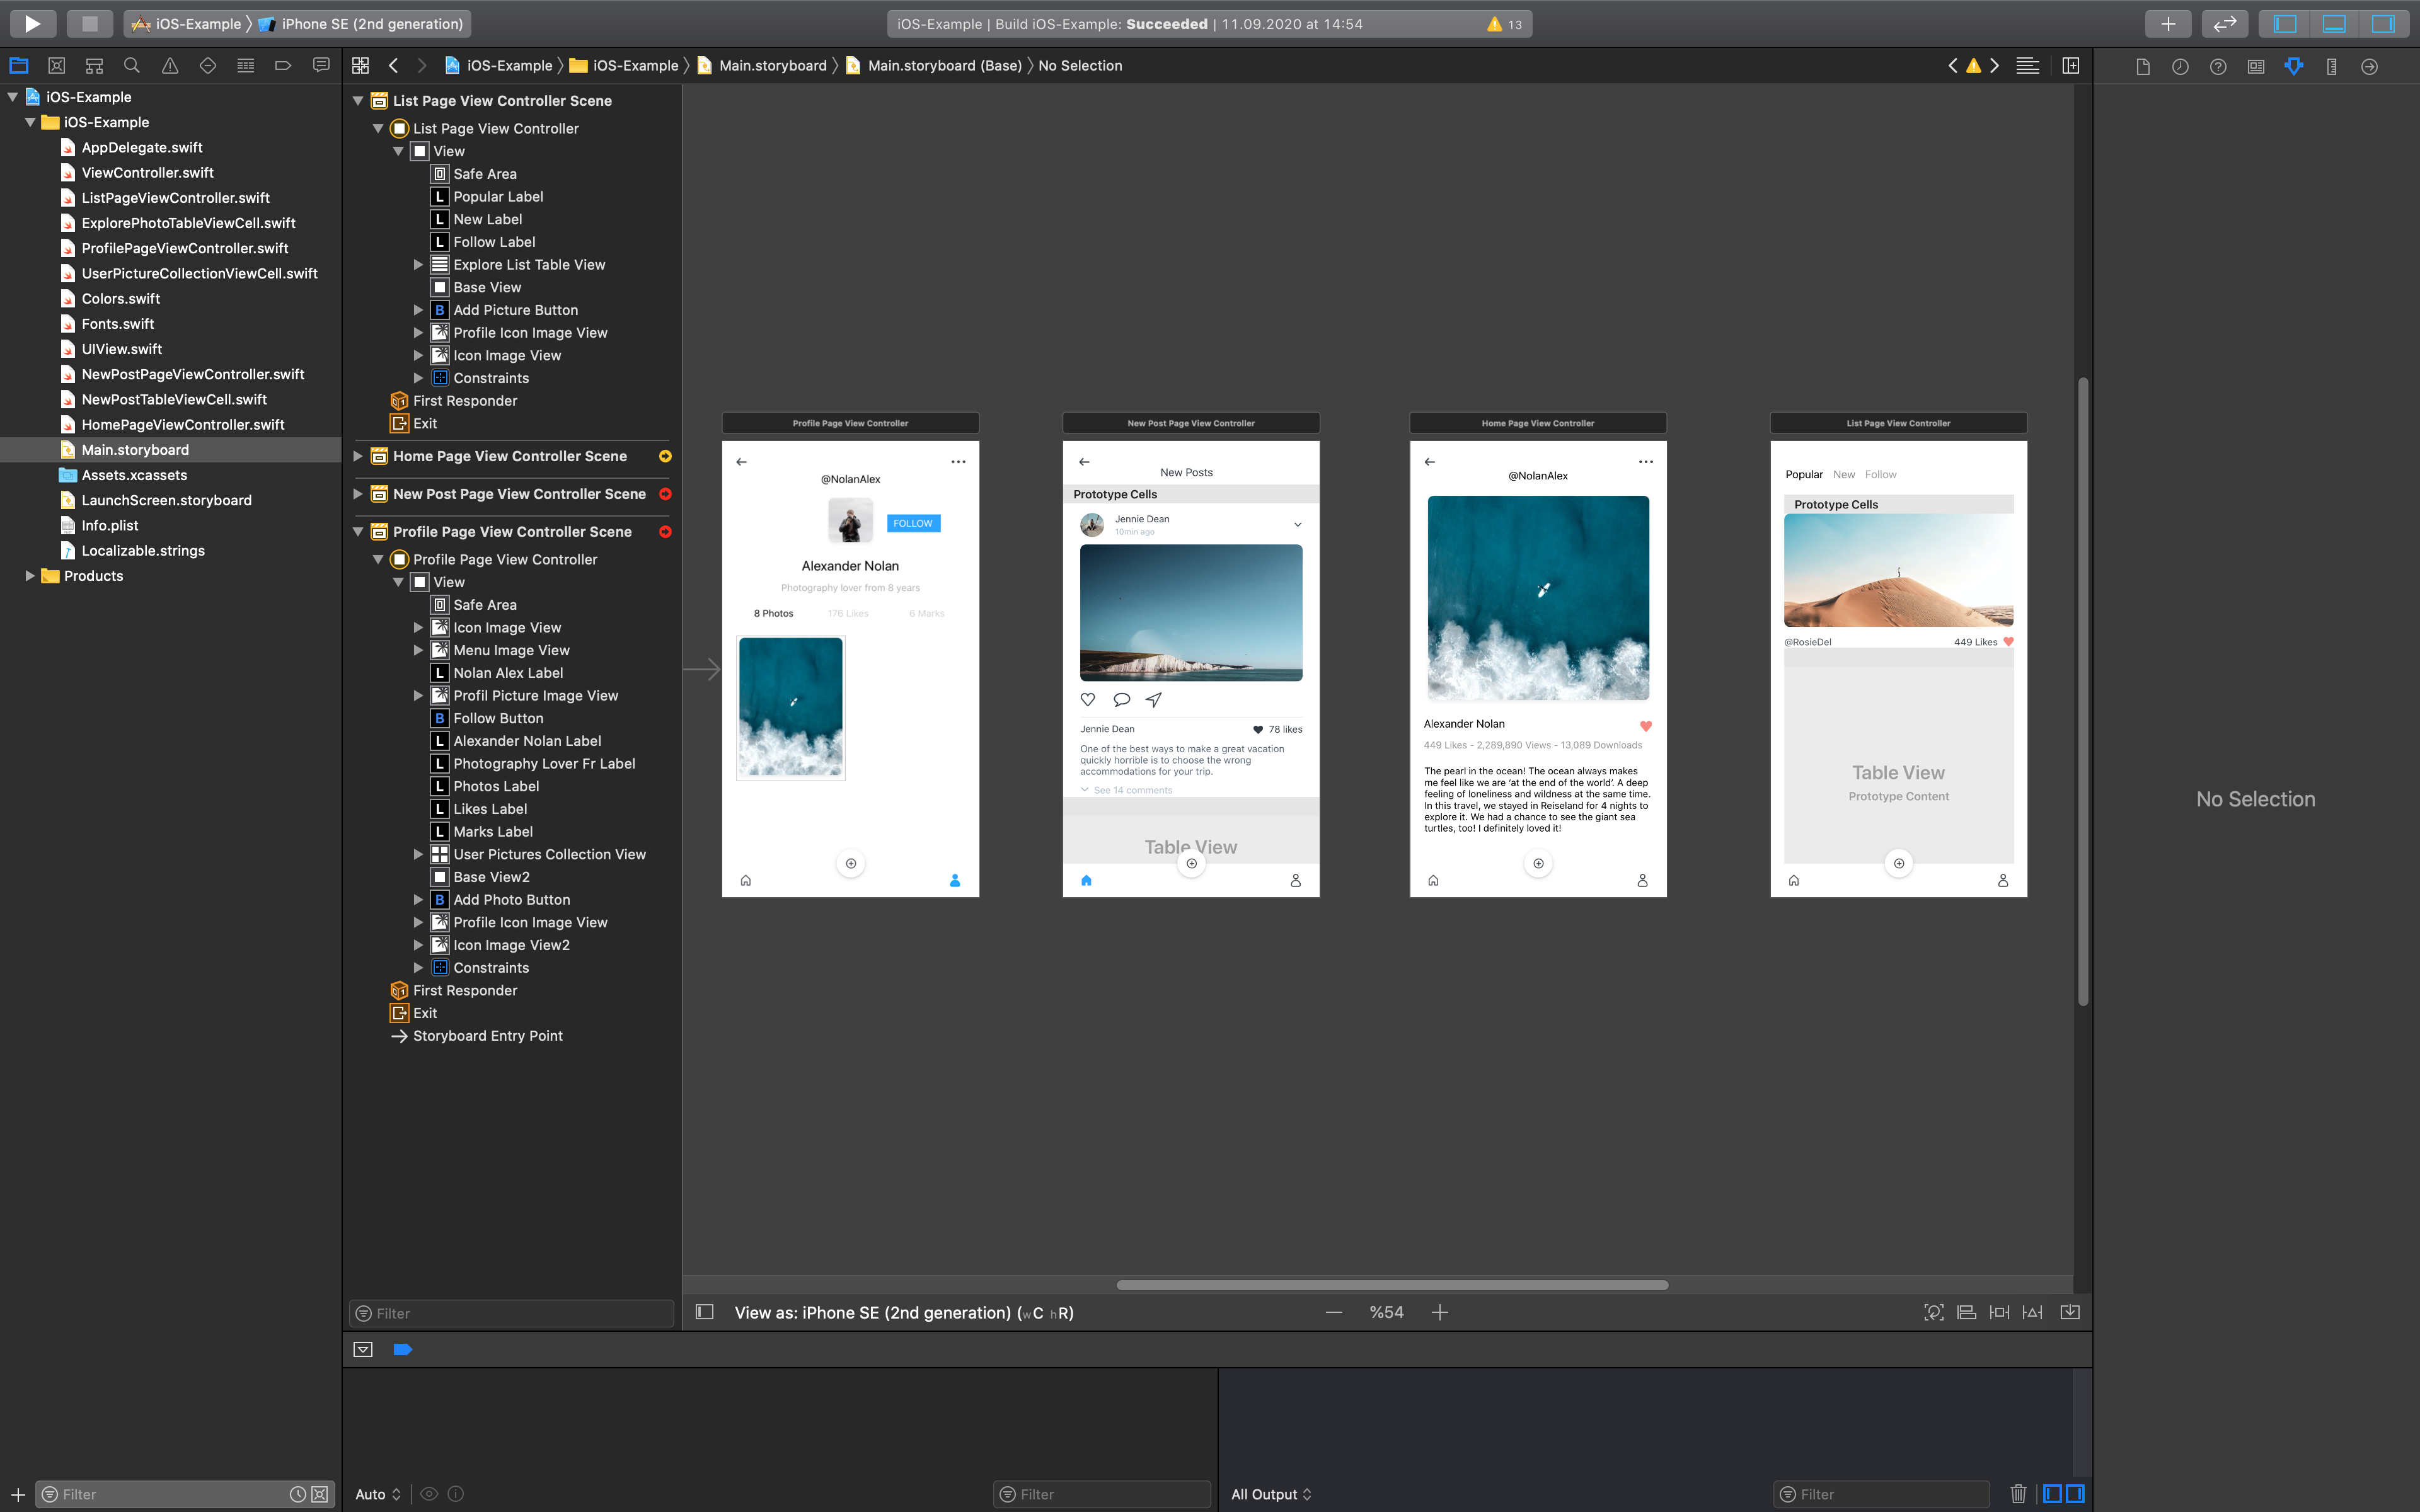Open the Debug navigator

[245, 66]
